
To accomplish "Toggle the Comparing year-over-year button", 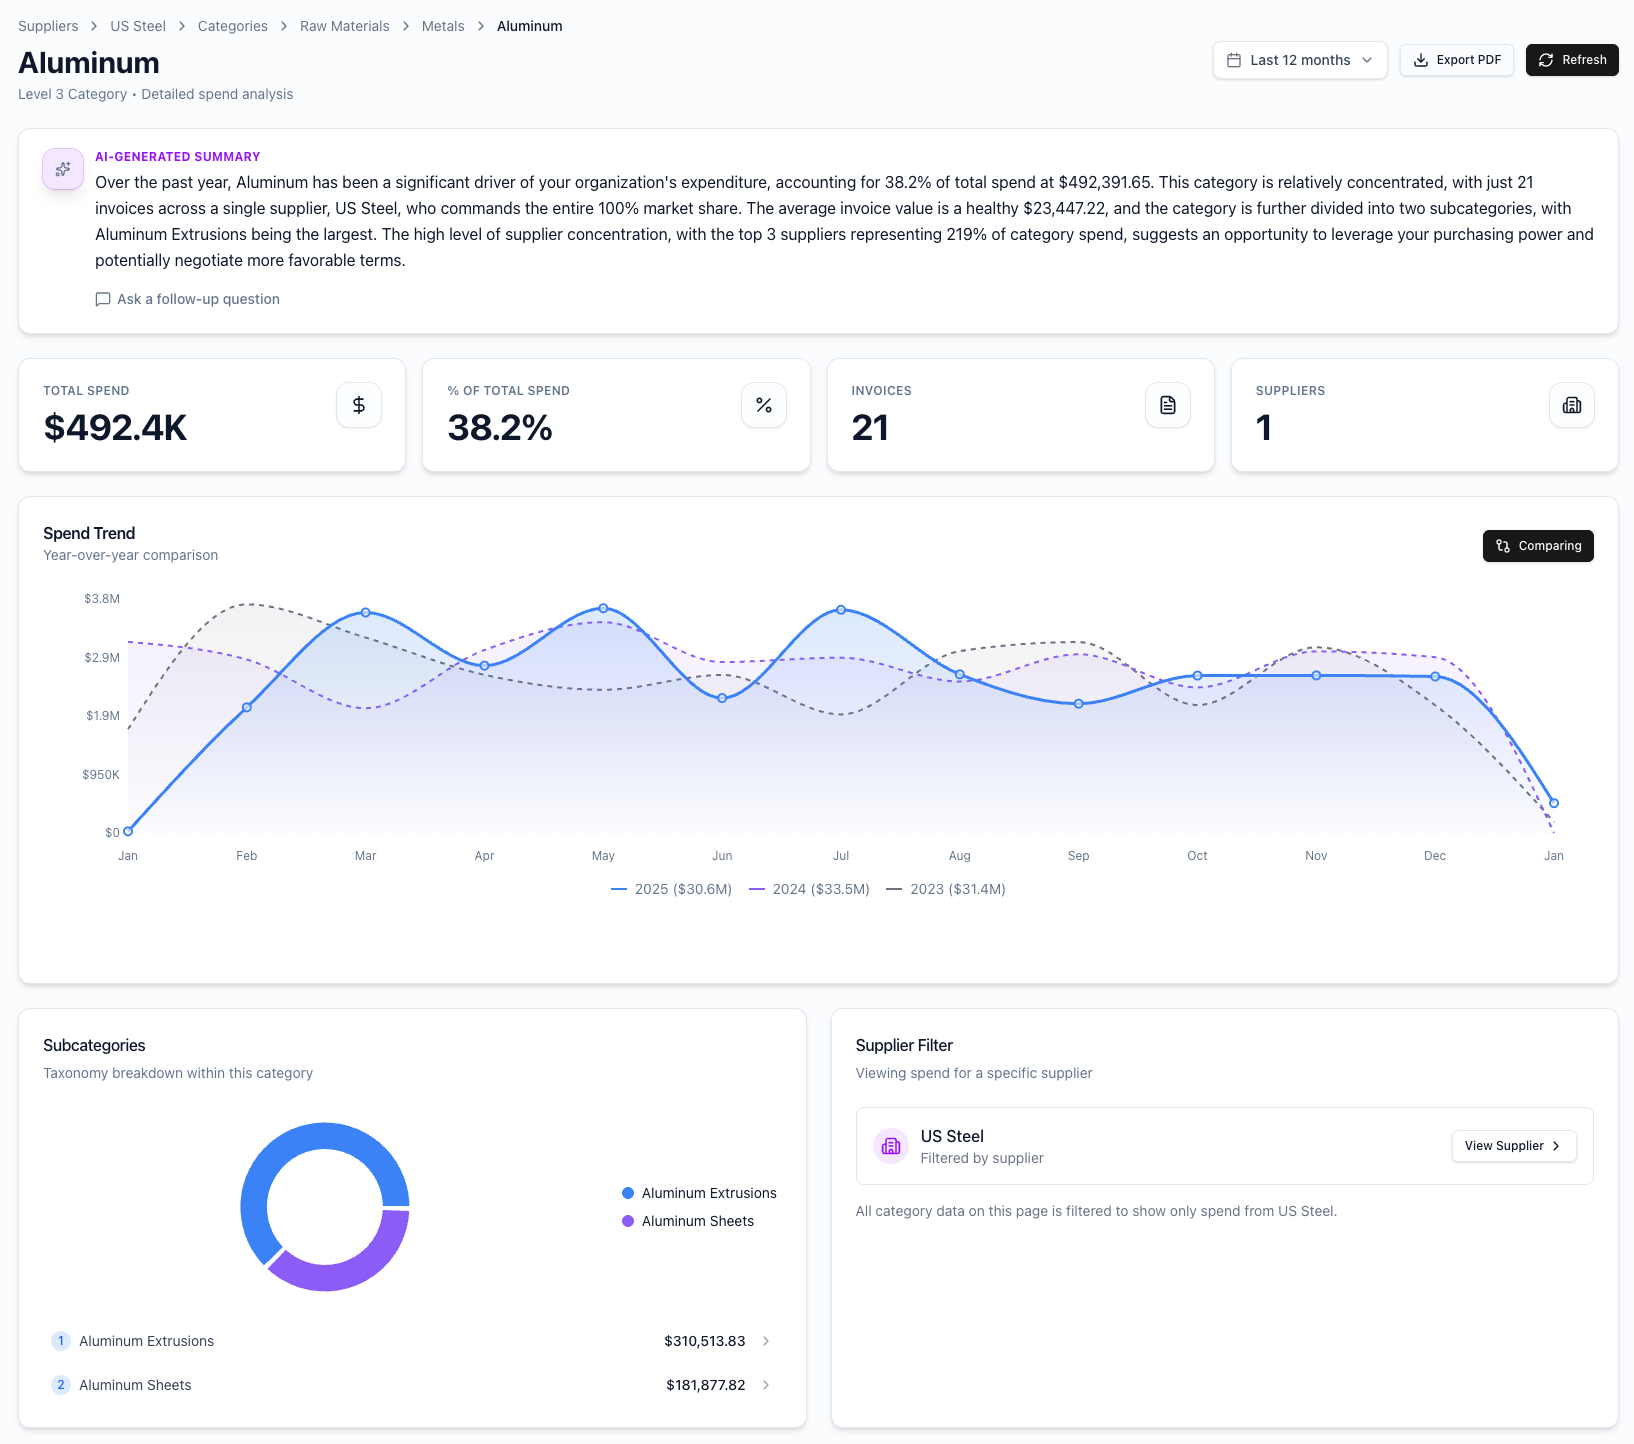I will [1538, 546].
